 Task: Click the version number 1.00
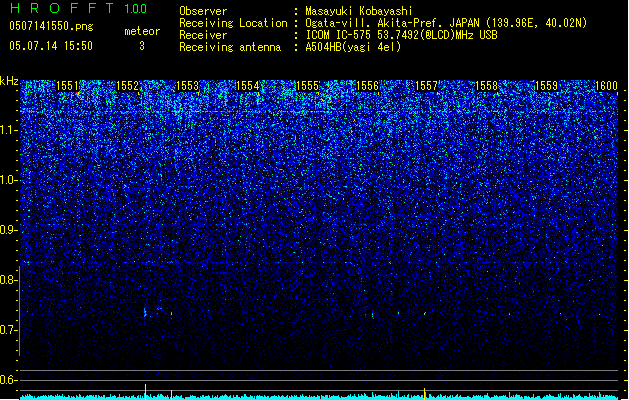[136, 8]
